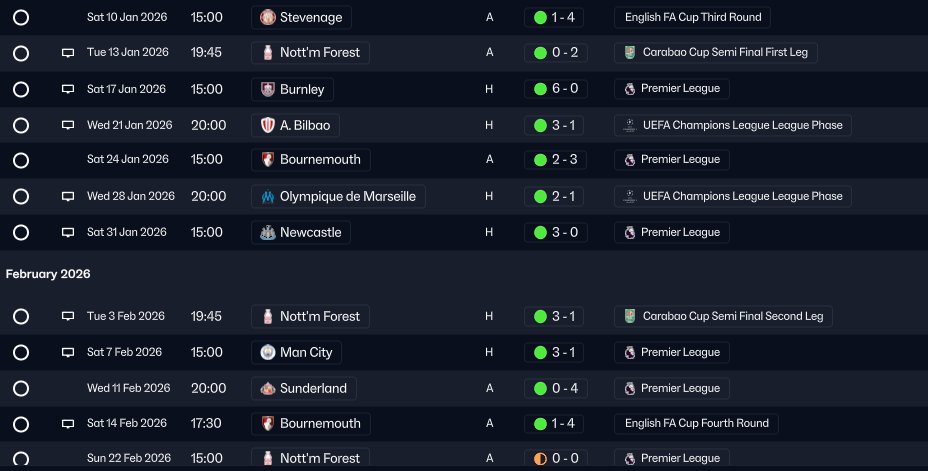Viewport: 928px width, 471px height.
Task: Click the TV broadcast icon for Burnley match
Action: [68, 89]
